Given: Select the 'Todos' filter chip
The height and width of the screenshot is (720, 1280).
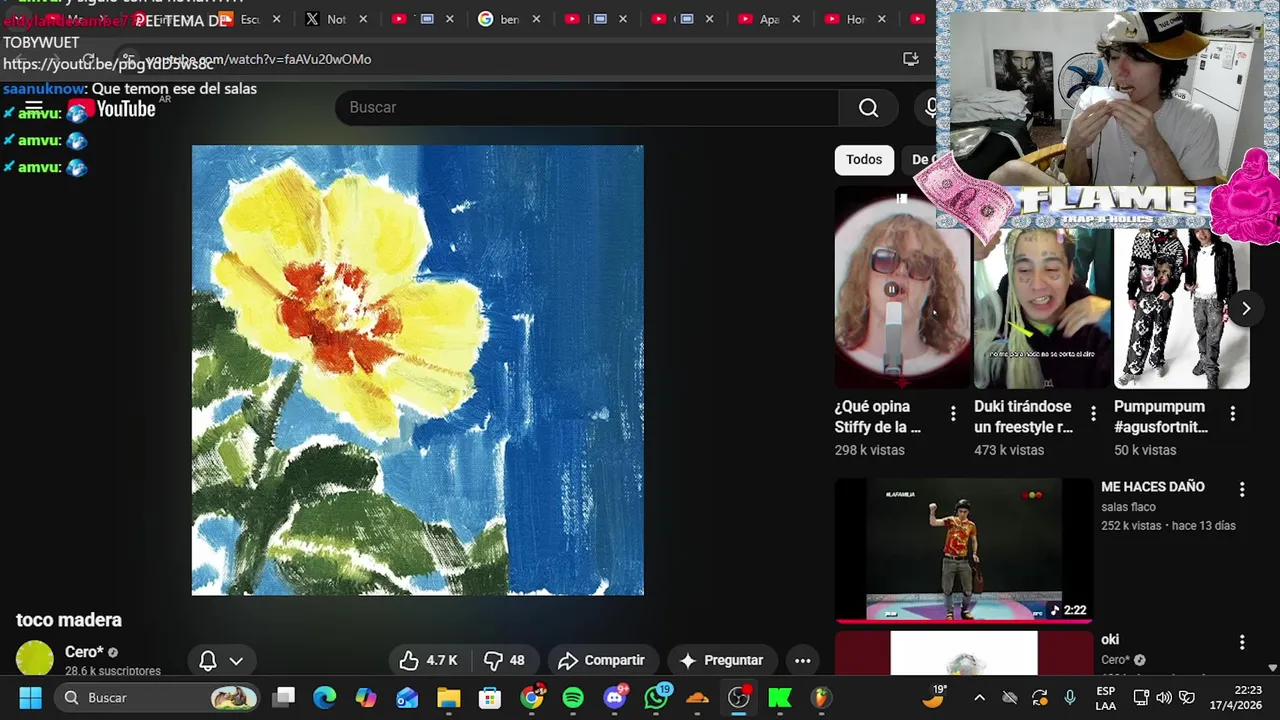Looking at the screenshot, I should tap(864, 160).
